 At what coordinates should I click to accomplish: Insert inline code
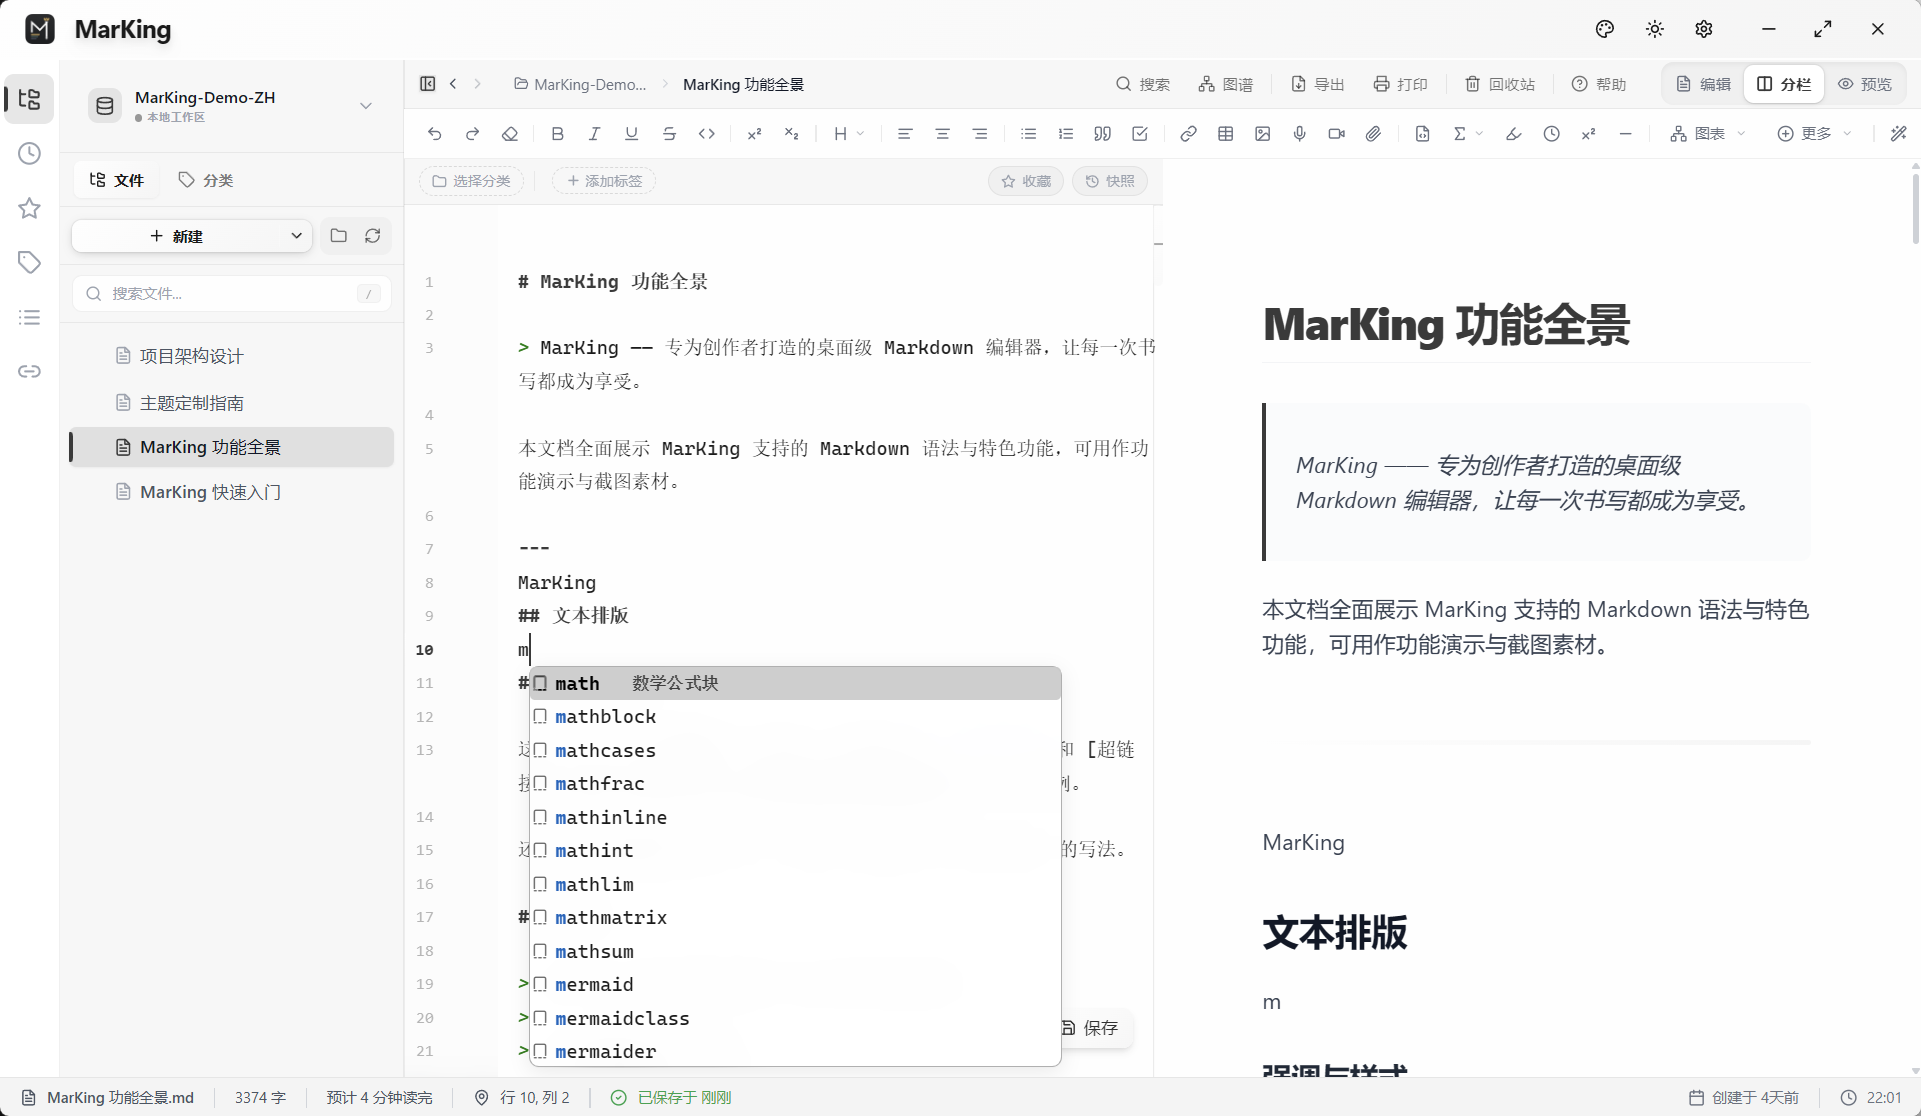pos(707,134)
